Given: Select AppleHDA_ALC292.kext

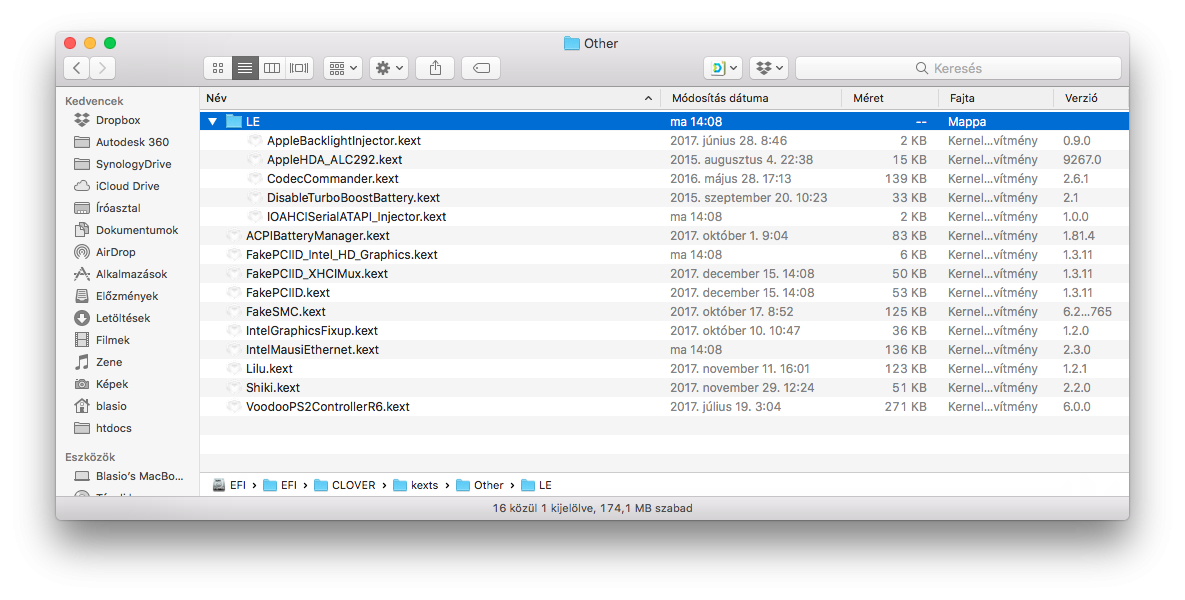Looking at the screenshot, I should click(664, 159).
